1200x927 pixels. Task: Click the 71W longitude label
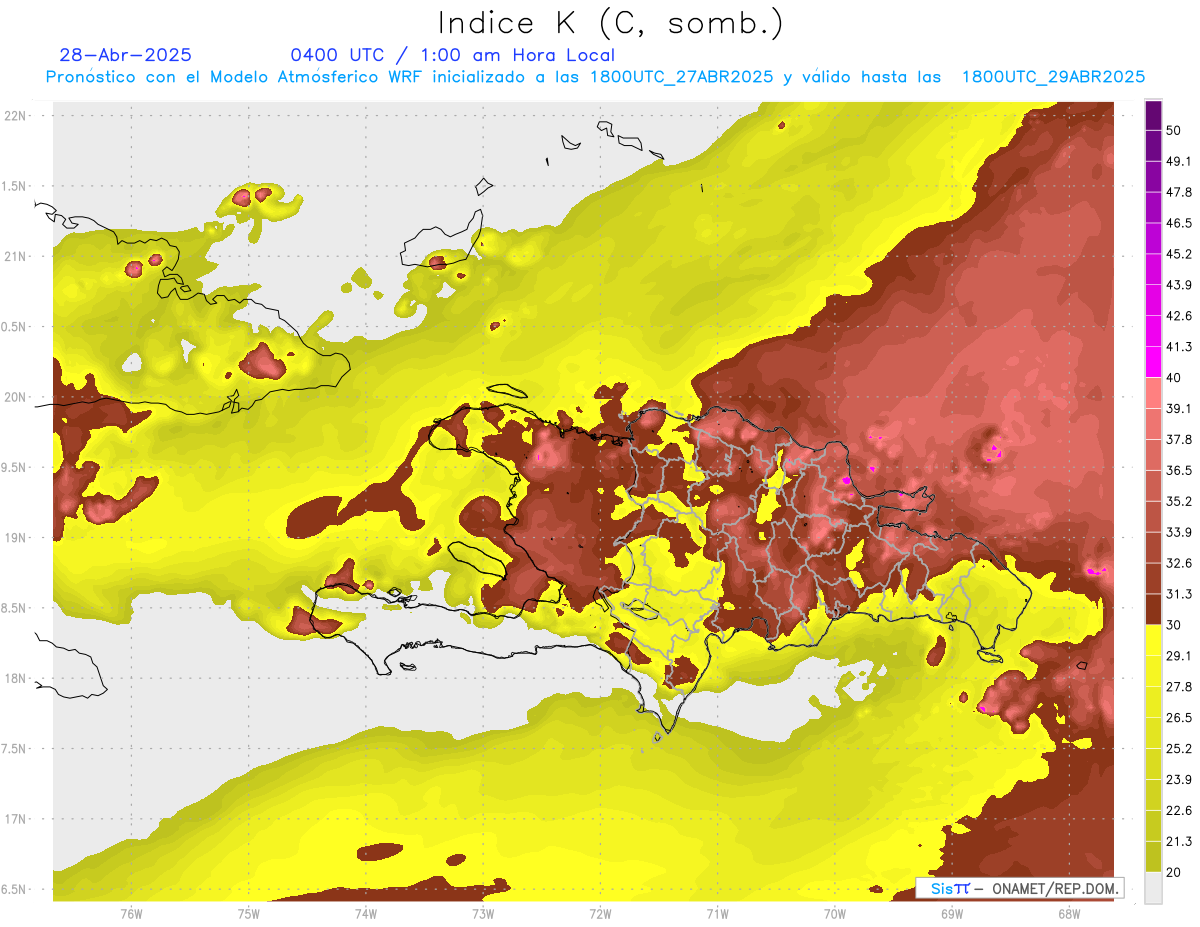(717, 914)
